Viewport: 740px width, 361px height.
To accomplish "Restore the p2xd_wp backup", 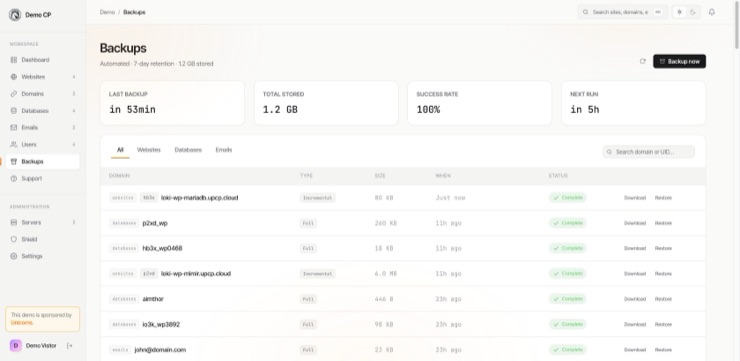I will (663, 223).
